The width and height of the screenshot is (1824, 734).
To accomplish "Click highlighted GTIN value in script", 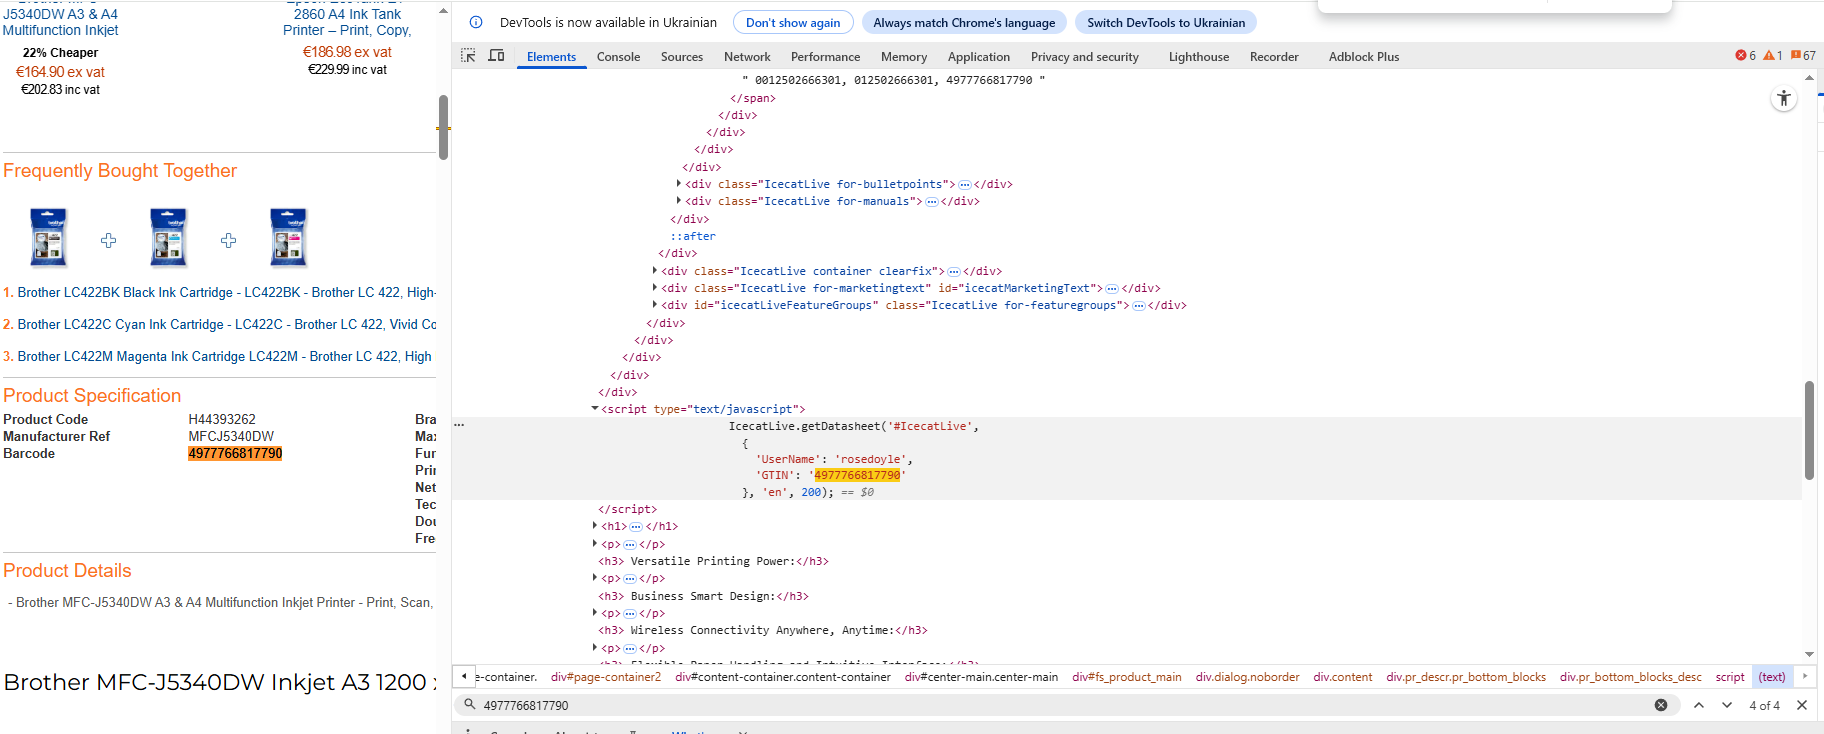I will [x=857, y=475].
